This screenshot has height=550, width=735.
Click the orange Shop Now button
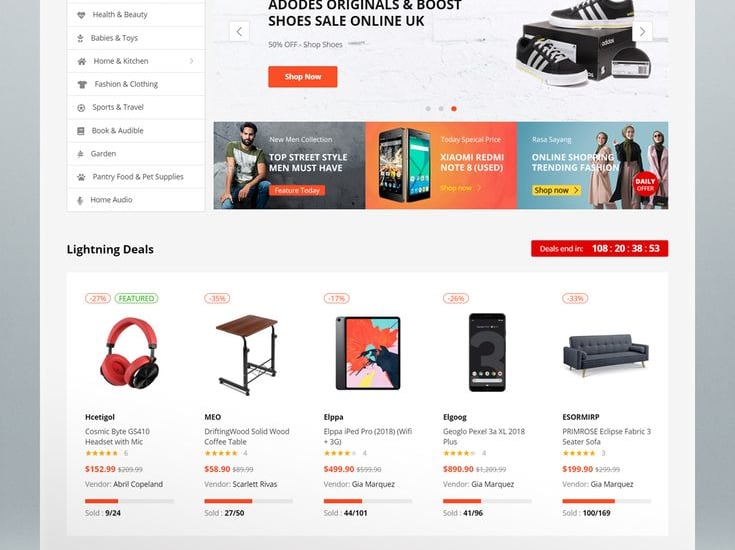pyautogui.click(x=303, y=77)
